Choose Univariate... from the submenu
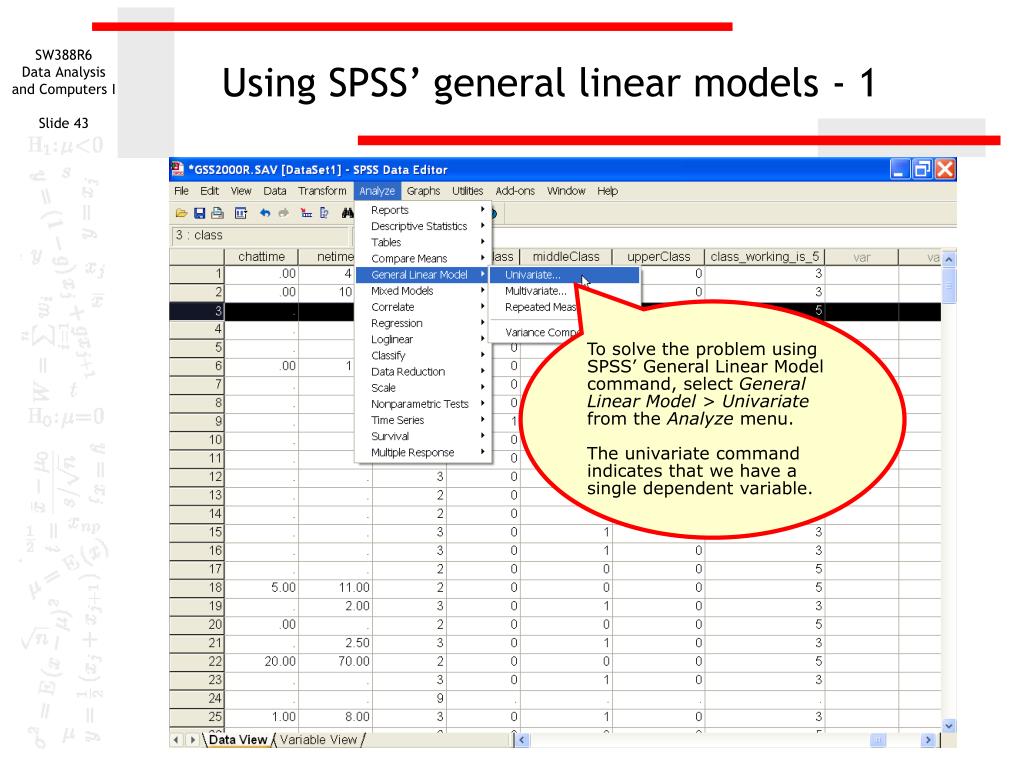The width and height of the screenshot is (1024, 768). 564,275
